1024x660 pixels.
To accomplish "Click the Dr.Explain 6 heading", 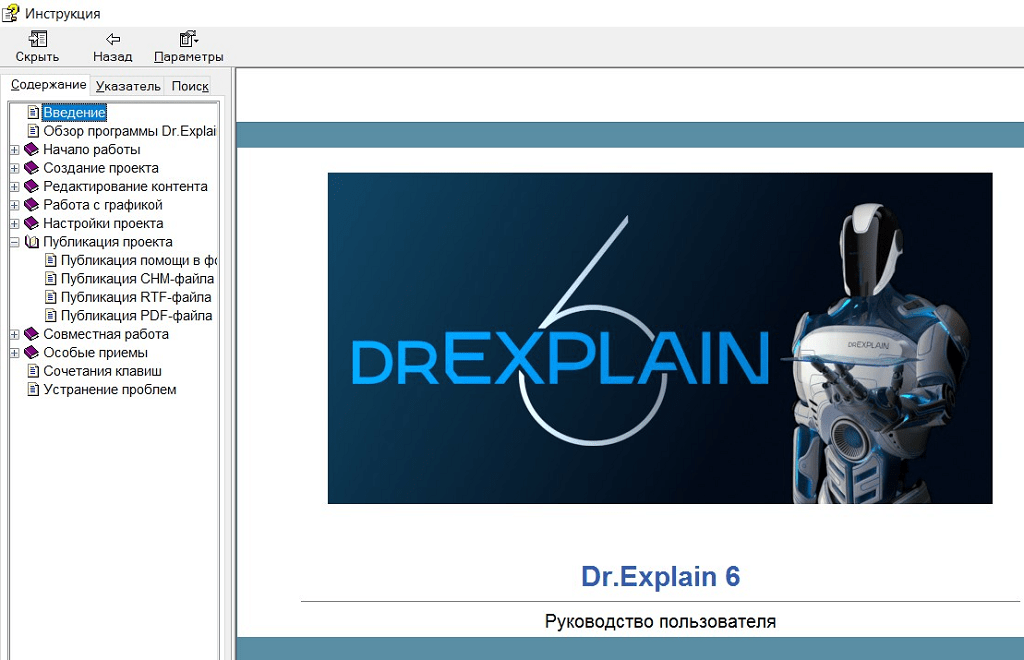I will [x=660, y=576].
